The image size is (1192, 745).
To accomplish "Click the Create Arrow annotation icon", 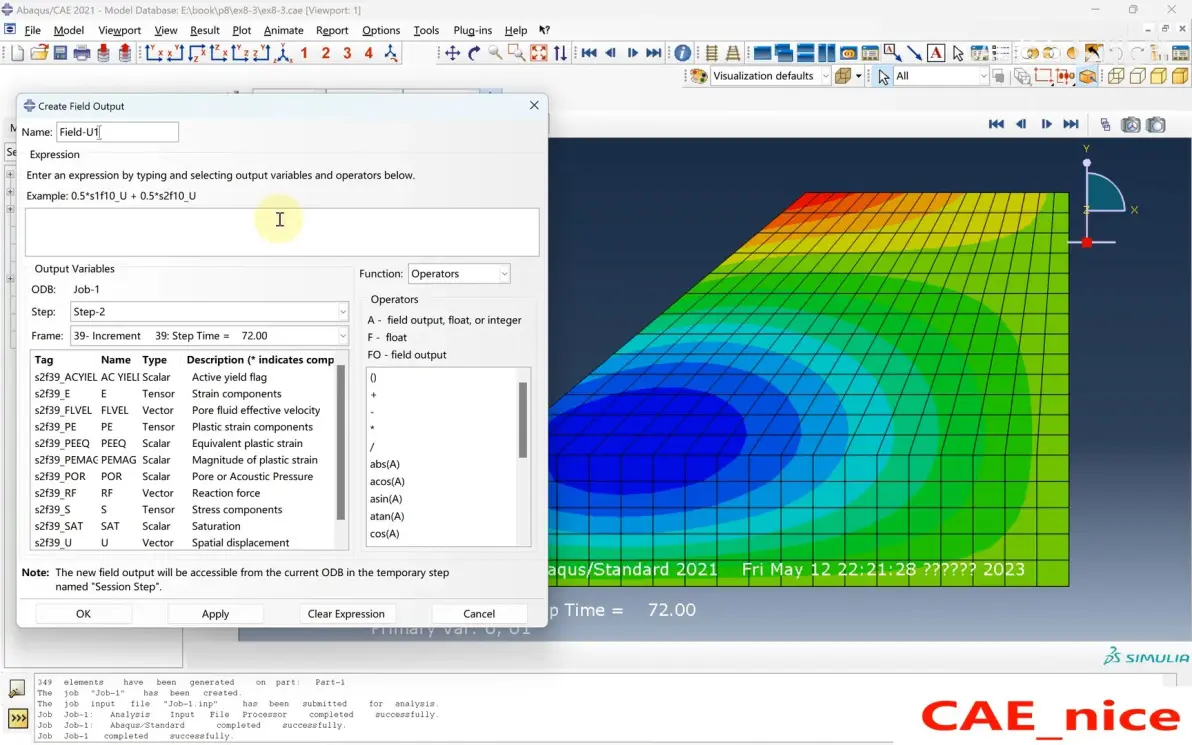I will coord(915,53).
